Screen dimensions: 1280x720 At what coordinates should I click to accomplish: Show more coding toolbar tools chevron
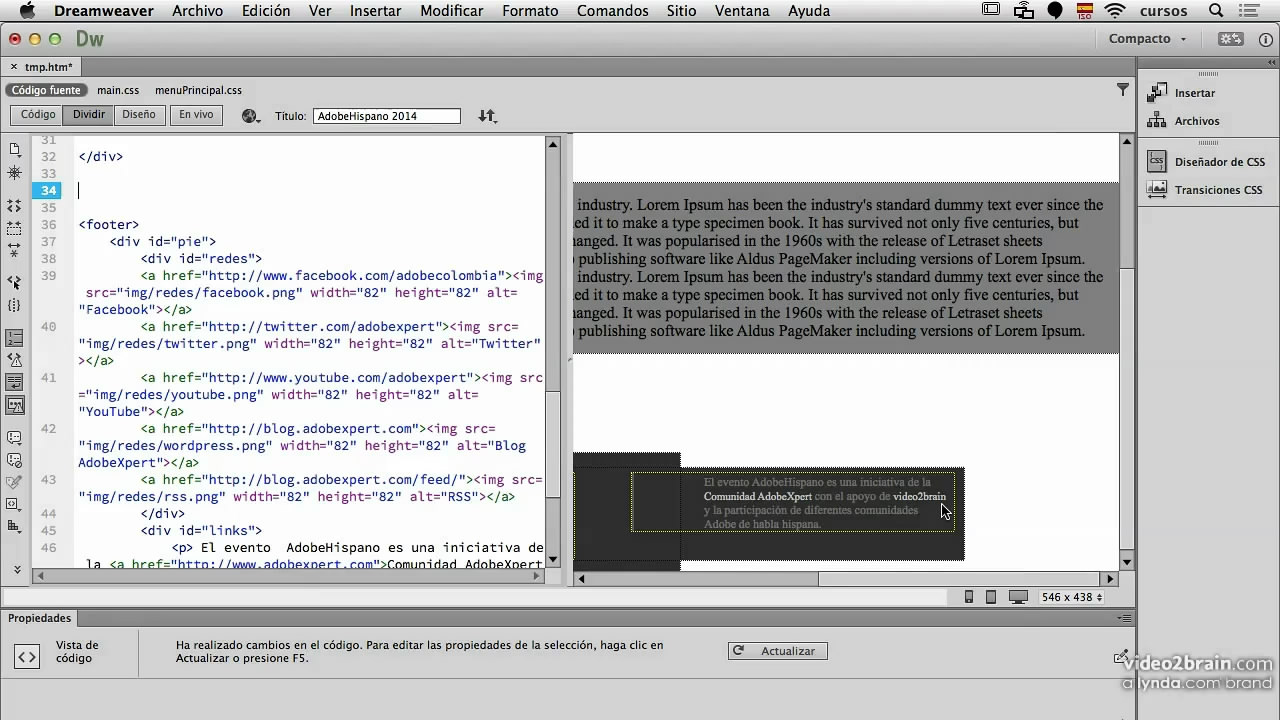point(16,568)
